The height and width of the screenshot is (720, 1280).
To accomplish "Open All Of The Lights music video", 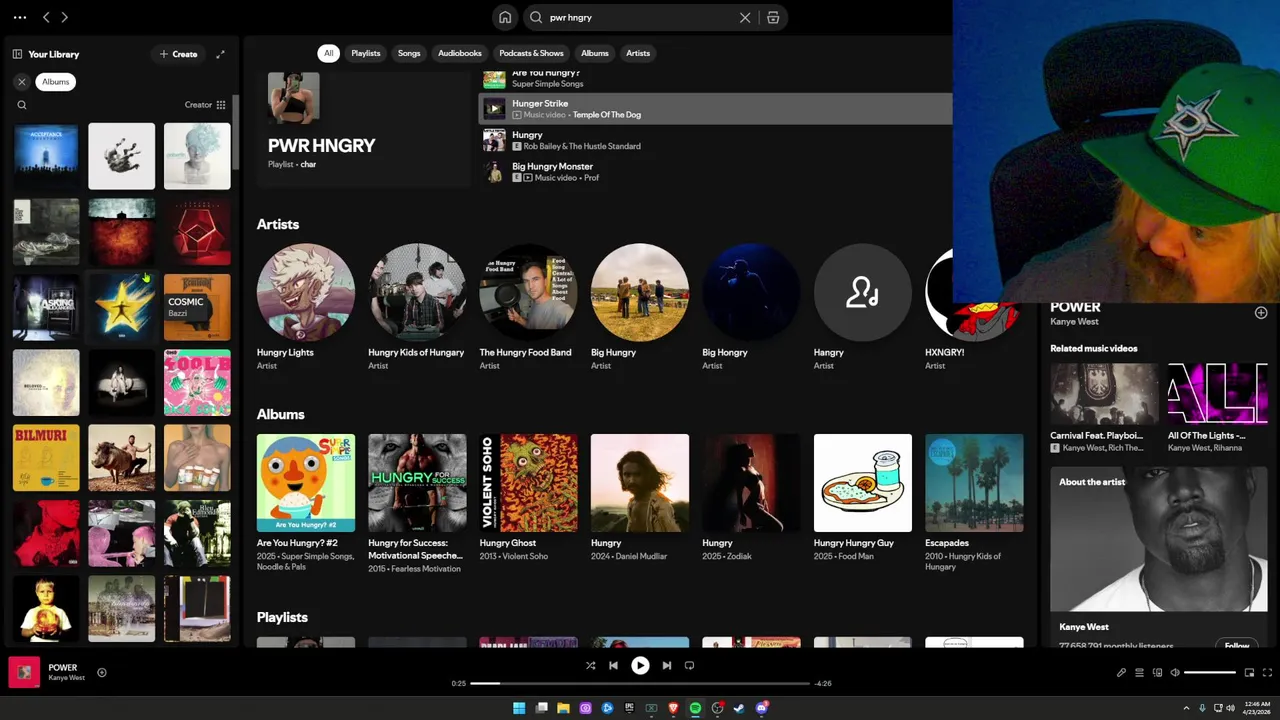I will pos(1218,408).
